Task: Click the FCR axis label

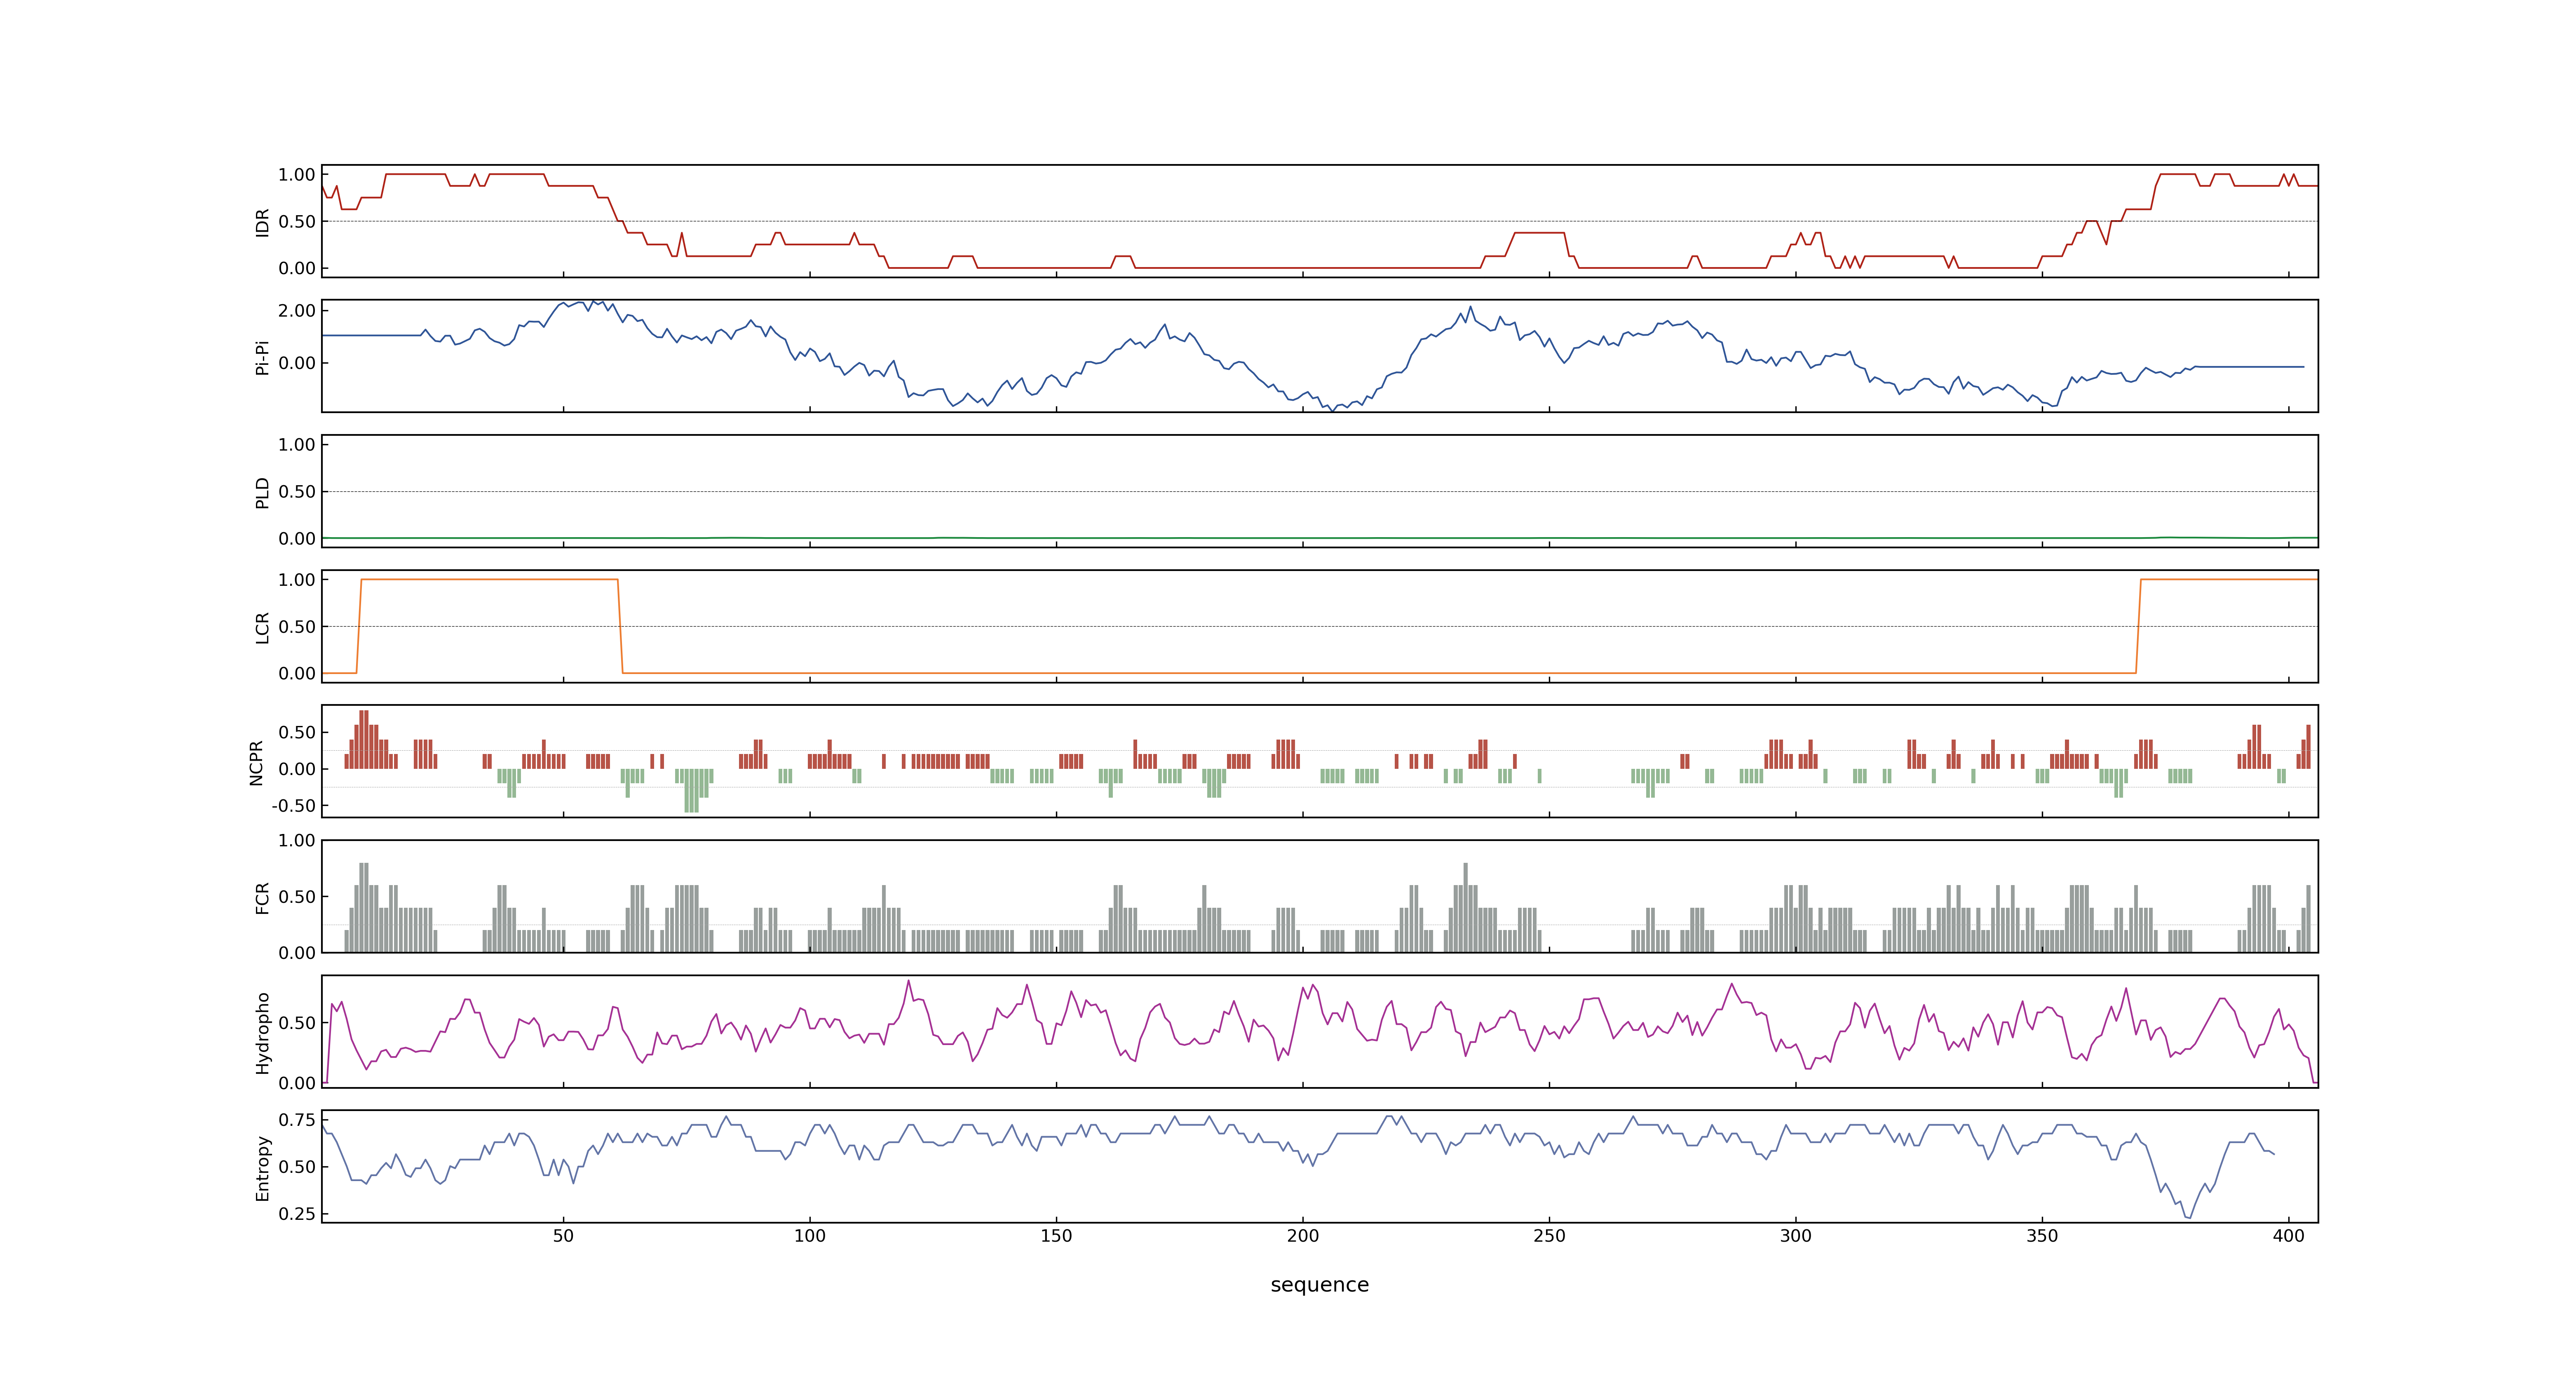Action: [x=262, y=897]
